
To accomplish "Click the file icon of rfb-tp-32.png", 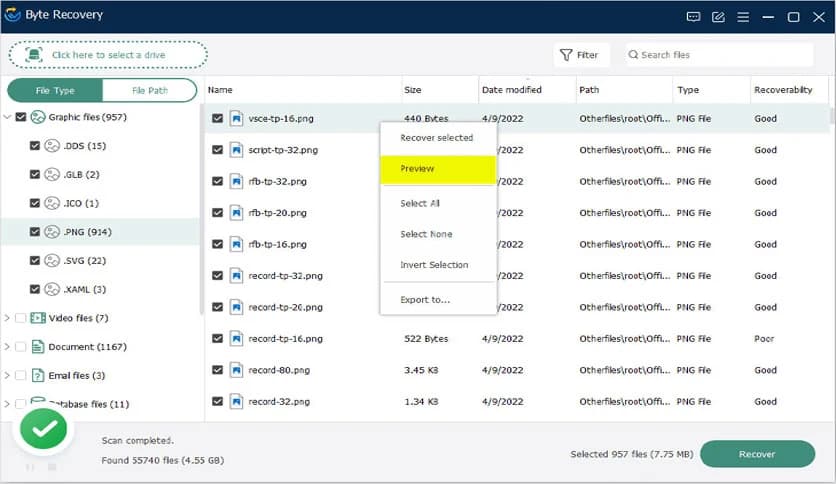I will (x=236, y=181).
